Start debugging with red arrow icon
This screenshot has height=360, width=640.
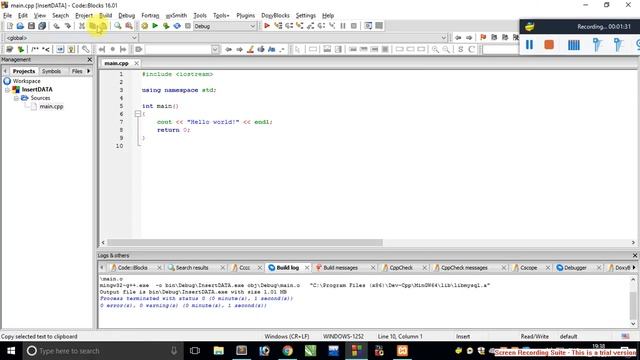point(267,26)
